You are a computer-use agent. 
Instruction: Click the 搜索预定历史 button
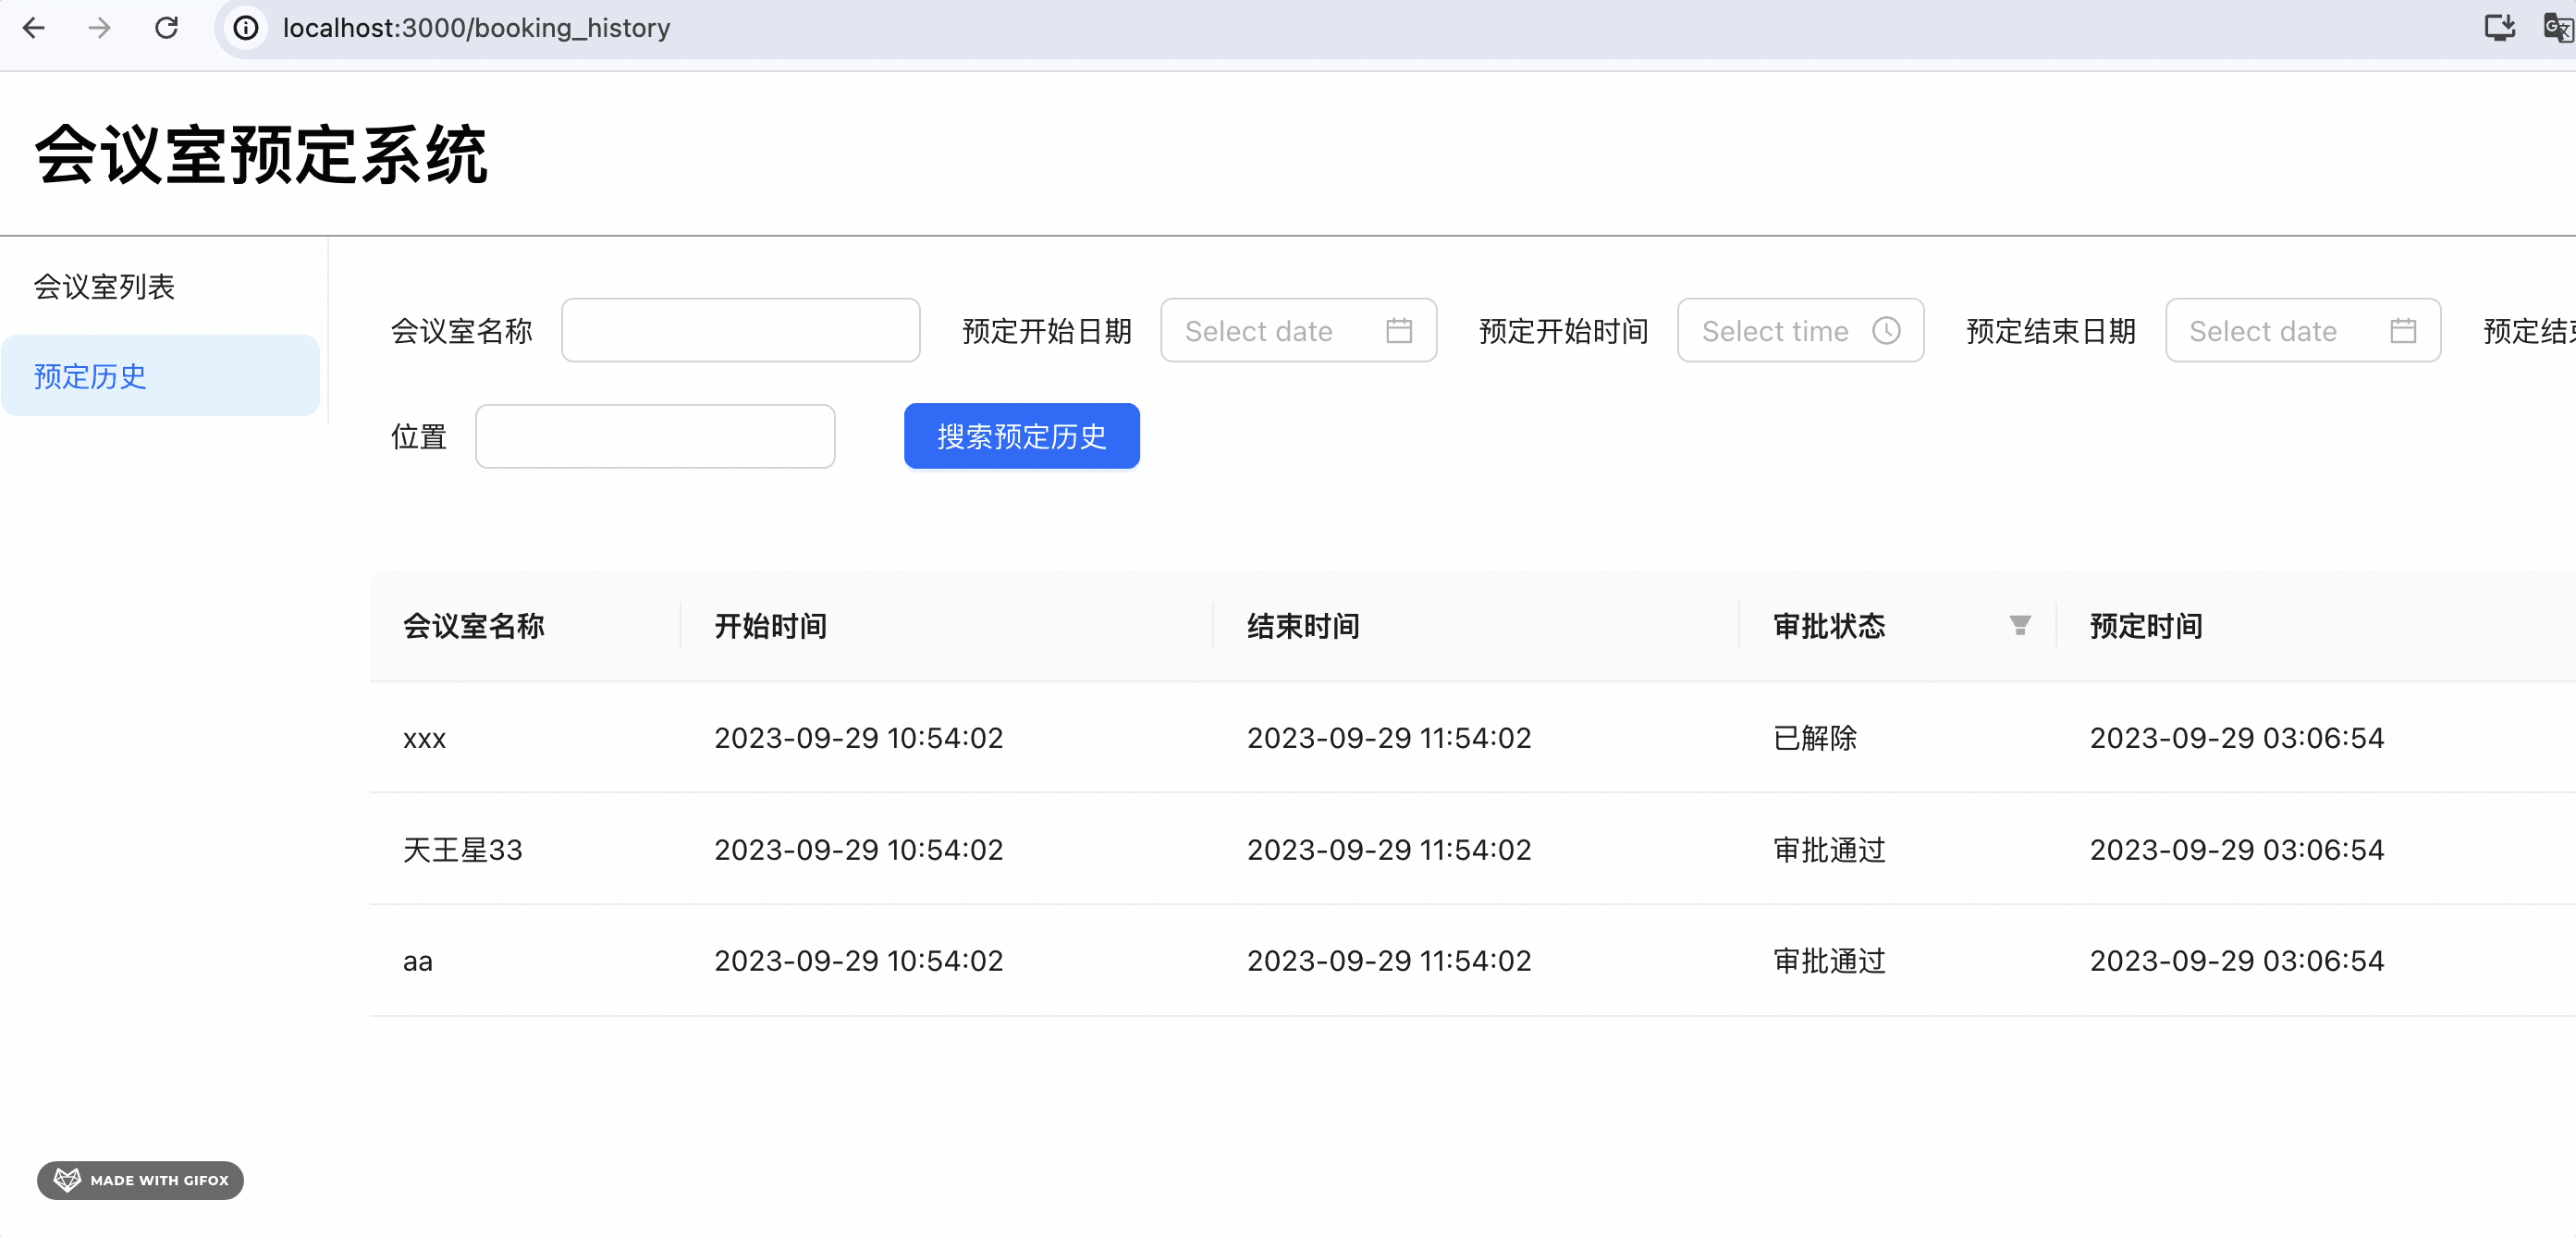coord(1021,436)
